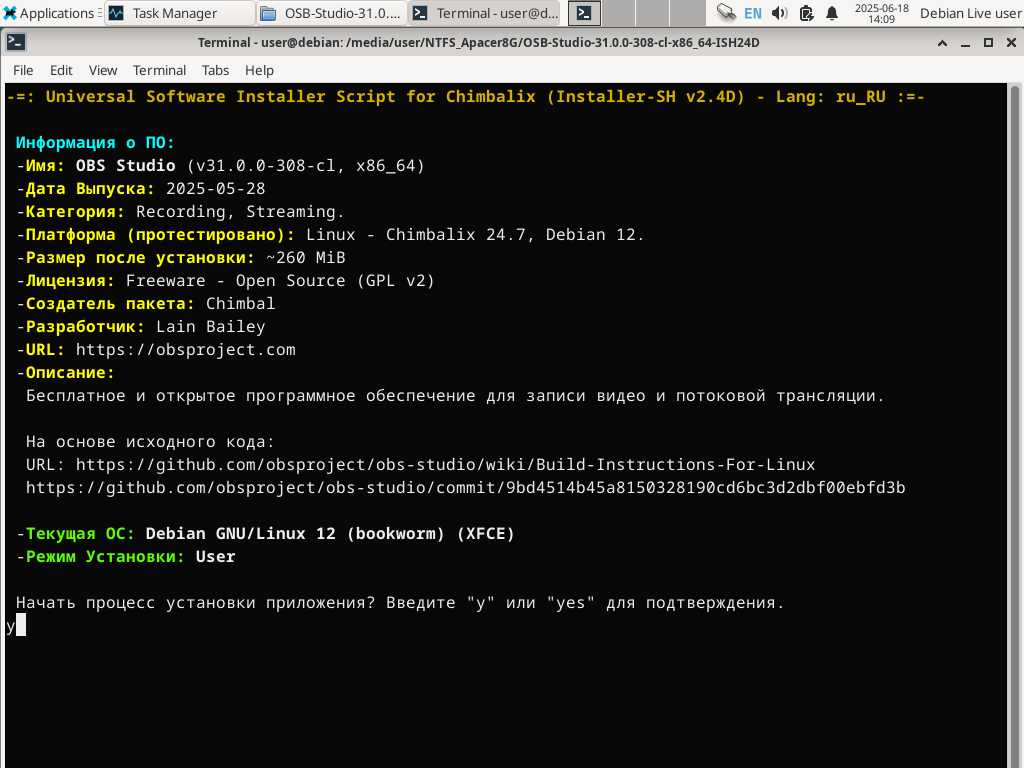
Task: Click the "Freeware - Open Source (GPL v2)" text
Action: pyautogui.click(x=280, y=280)
